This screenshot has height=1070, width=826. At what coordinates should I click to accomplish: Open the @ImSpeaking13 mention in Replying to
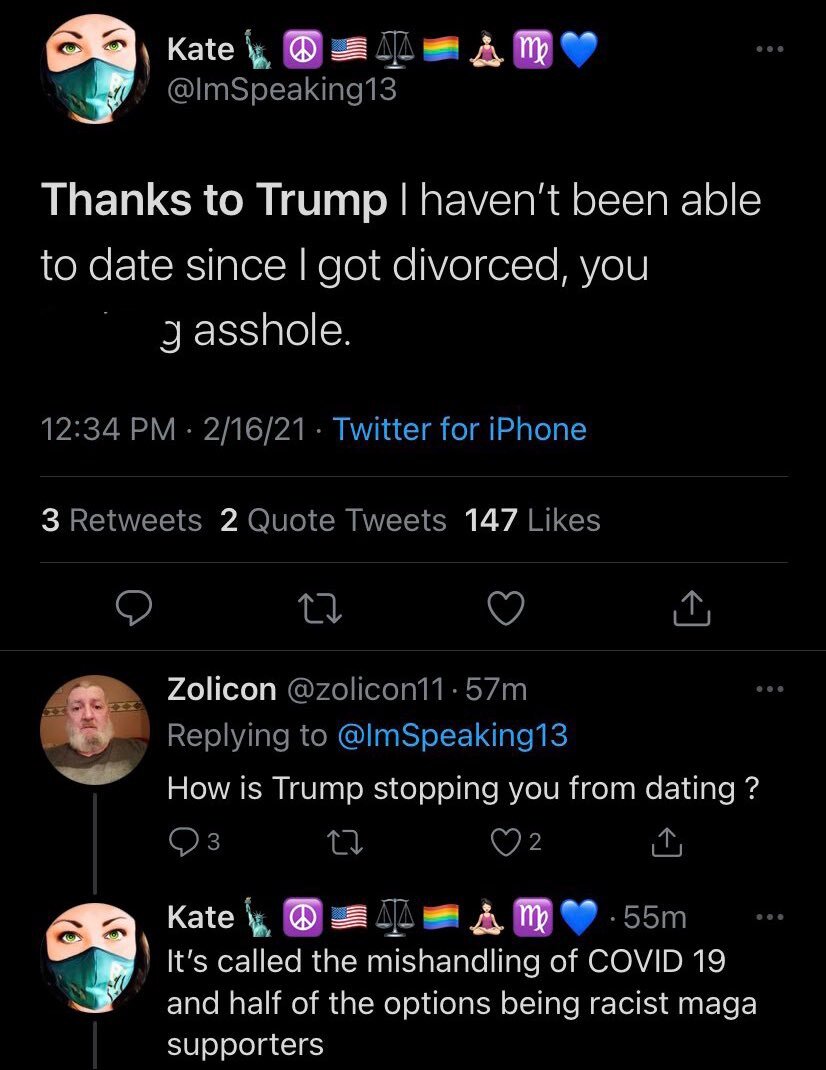tap(453, 736)
